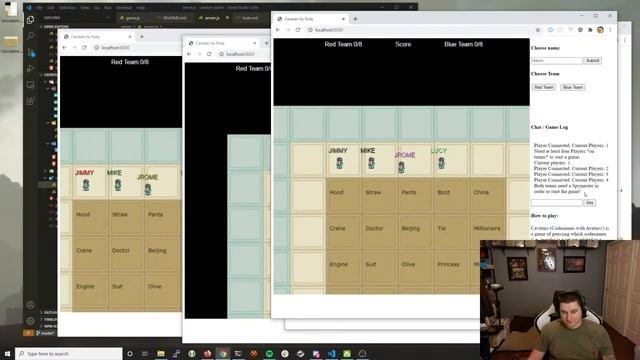This screenshot has width=640, height=360.
Task: Select the Princess word card in front window
Action: (x=451, y=268)
